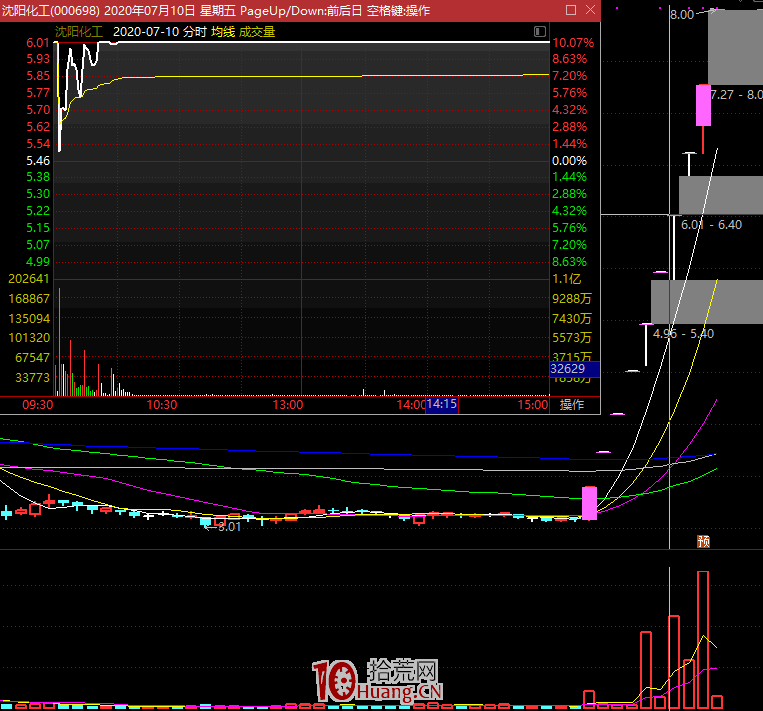Click the 操作 button below the intraday chart
Viewport: 763px width, 711px height.
pos(572,405)
